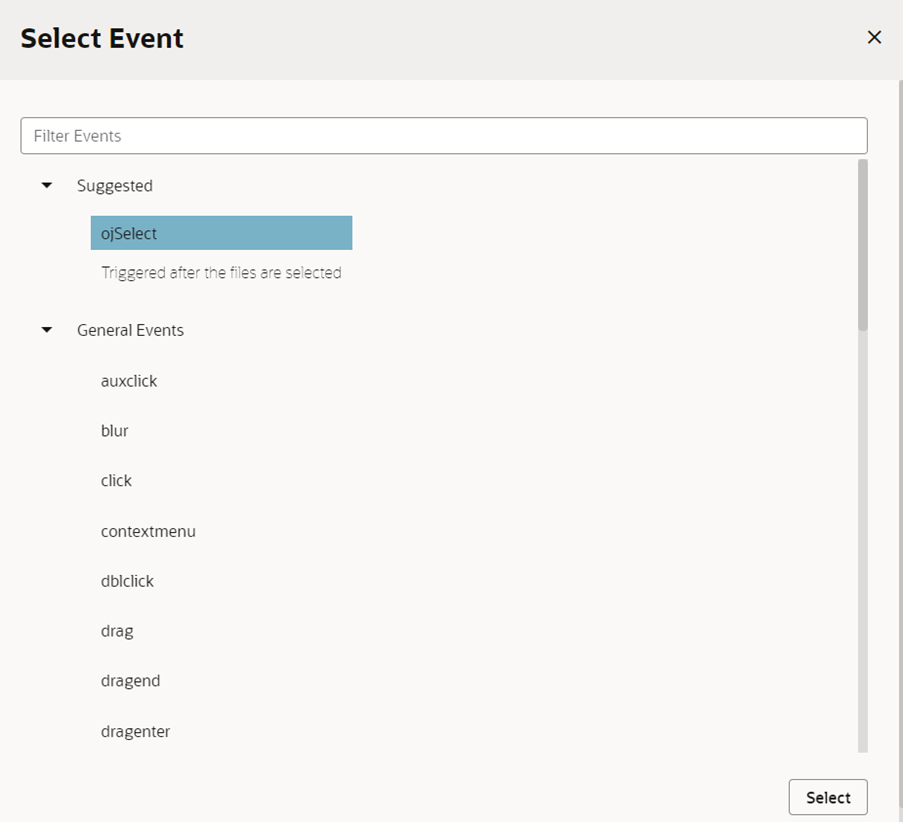This screenshot has height=822, width=903.
Task: Select the auxclick event
Action: [129, 381]
